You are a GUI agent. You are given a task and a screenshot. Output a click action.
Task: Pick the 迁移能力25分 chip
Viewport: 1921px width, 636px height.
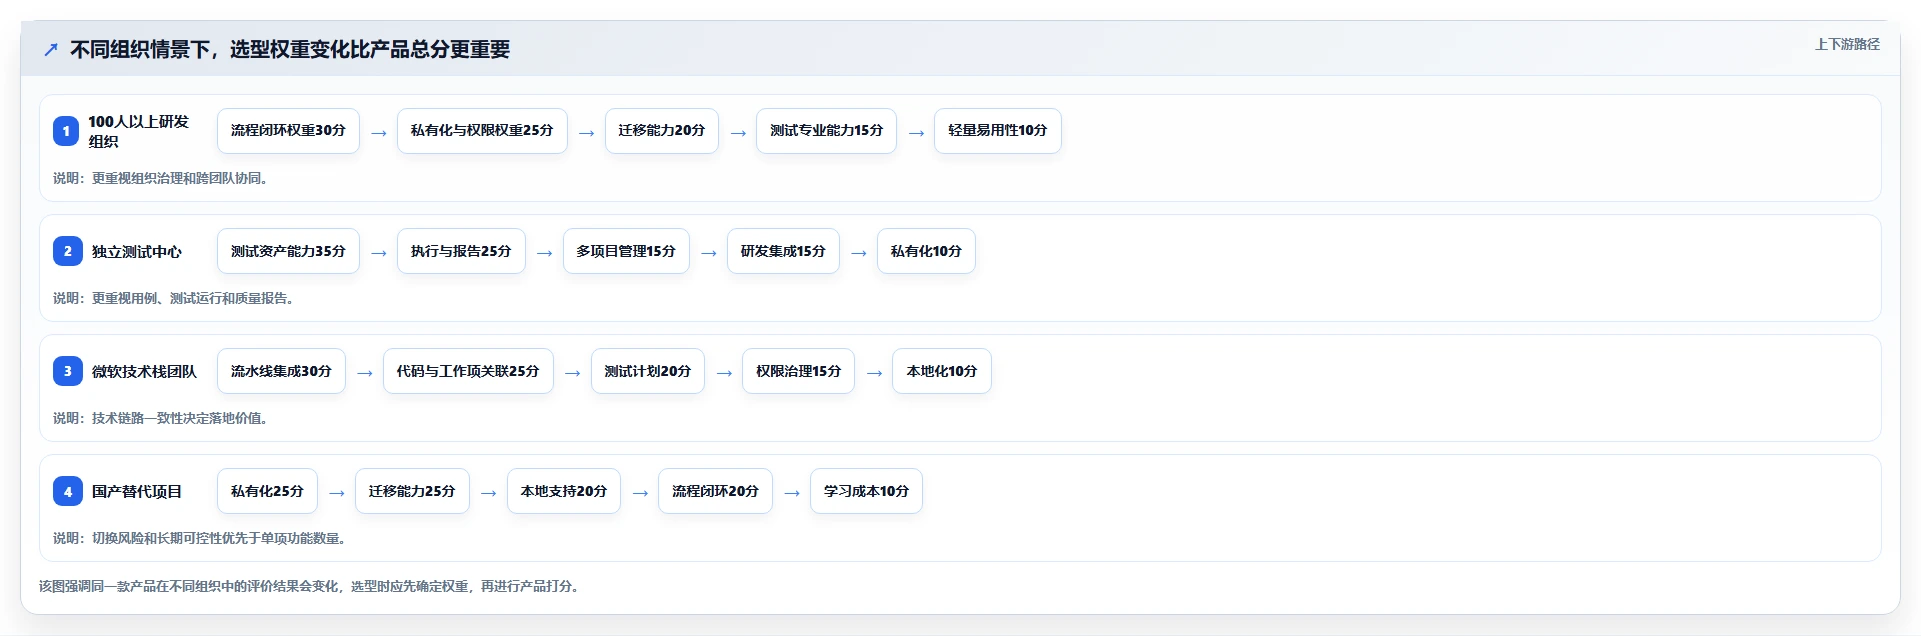pyautogui.click(x=412, y=491)
